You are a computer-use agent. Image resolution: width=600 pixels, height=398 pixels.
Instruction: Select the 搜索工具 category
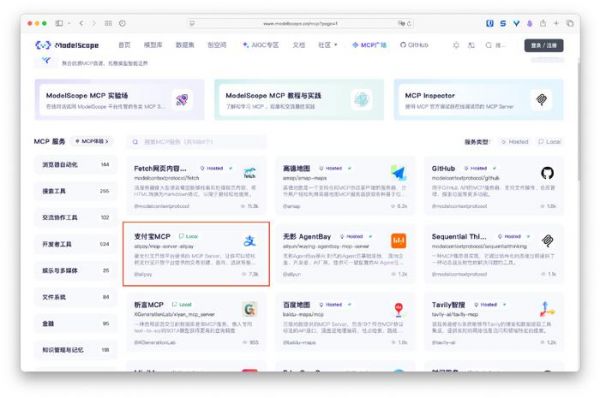76,191
